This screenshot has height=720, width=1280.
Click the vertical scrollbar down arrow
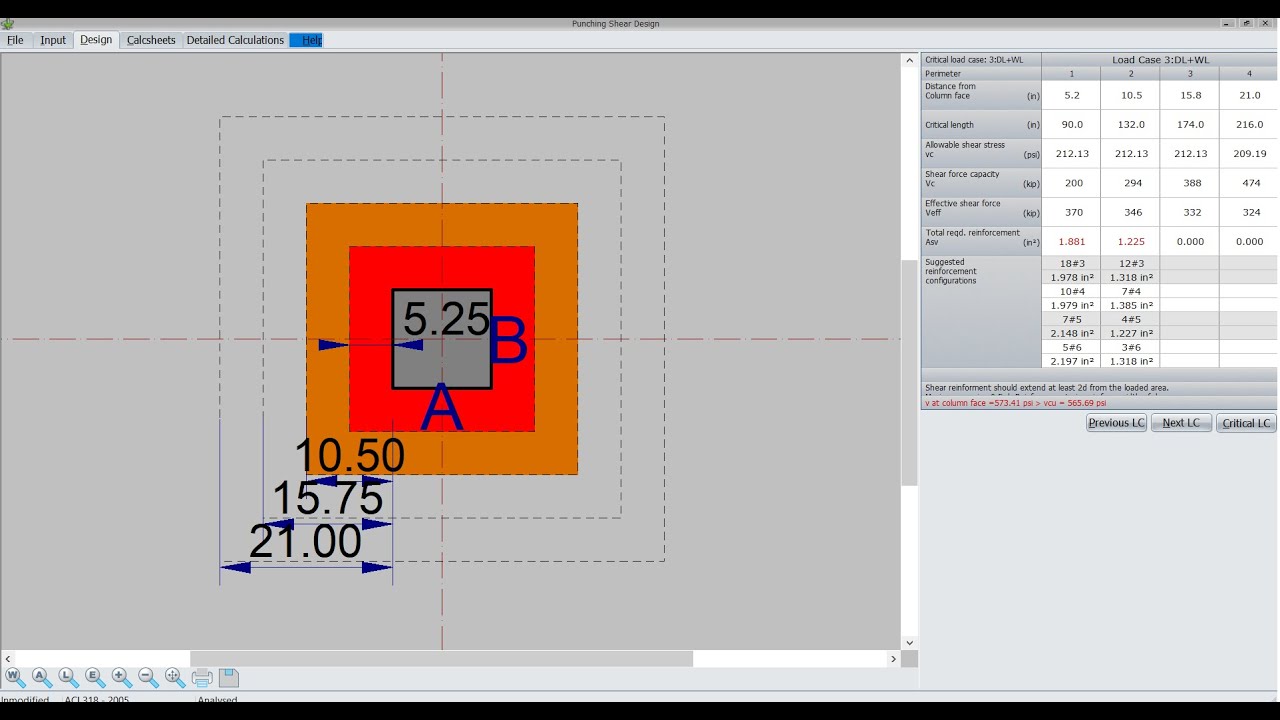tap(909, 643)
